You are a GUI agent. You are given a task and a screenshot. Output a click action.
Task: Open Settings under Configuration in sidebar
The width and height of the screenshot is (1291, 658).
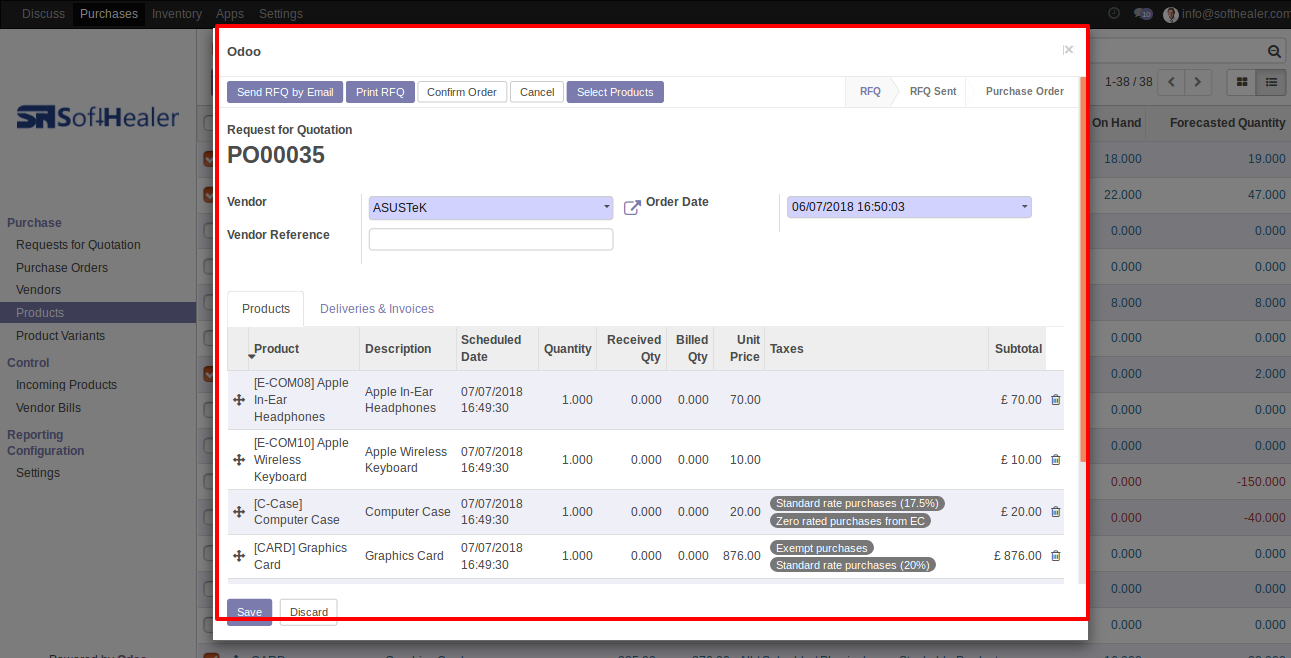pyautogui.click(x=38, y=473)
